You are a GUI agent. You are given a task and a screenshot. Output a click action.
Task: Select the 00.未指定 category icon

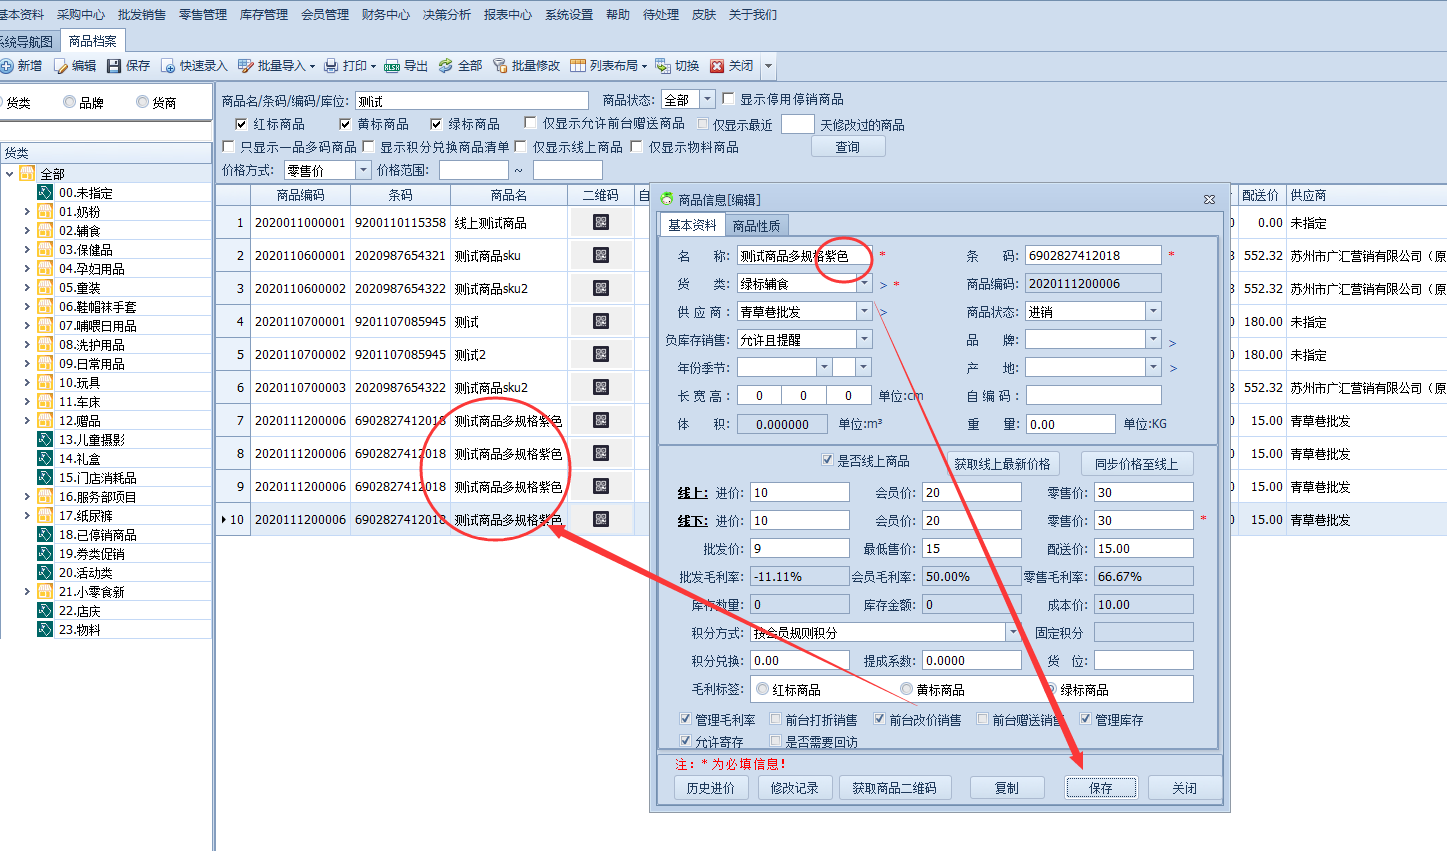pos(45,192)
